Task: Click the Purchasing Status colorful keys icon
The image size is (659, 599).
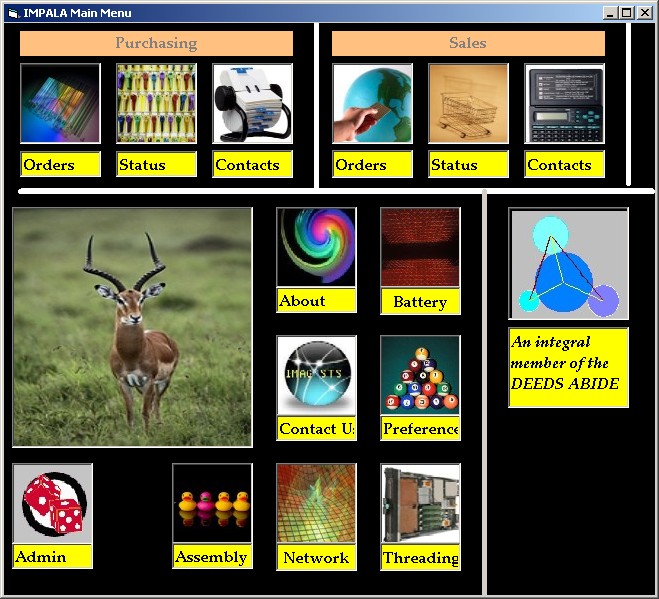Action: coord(156,103)
